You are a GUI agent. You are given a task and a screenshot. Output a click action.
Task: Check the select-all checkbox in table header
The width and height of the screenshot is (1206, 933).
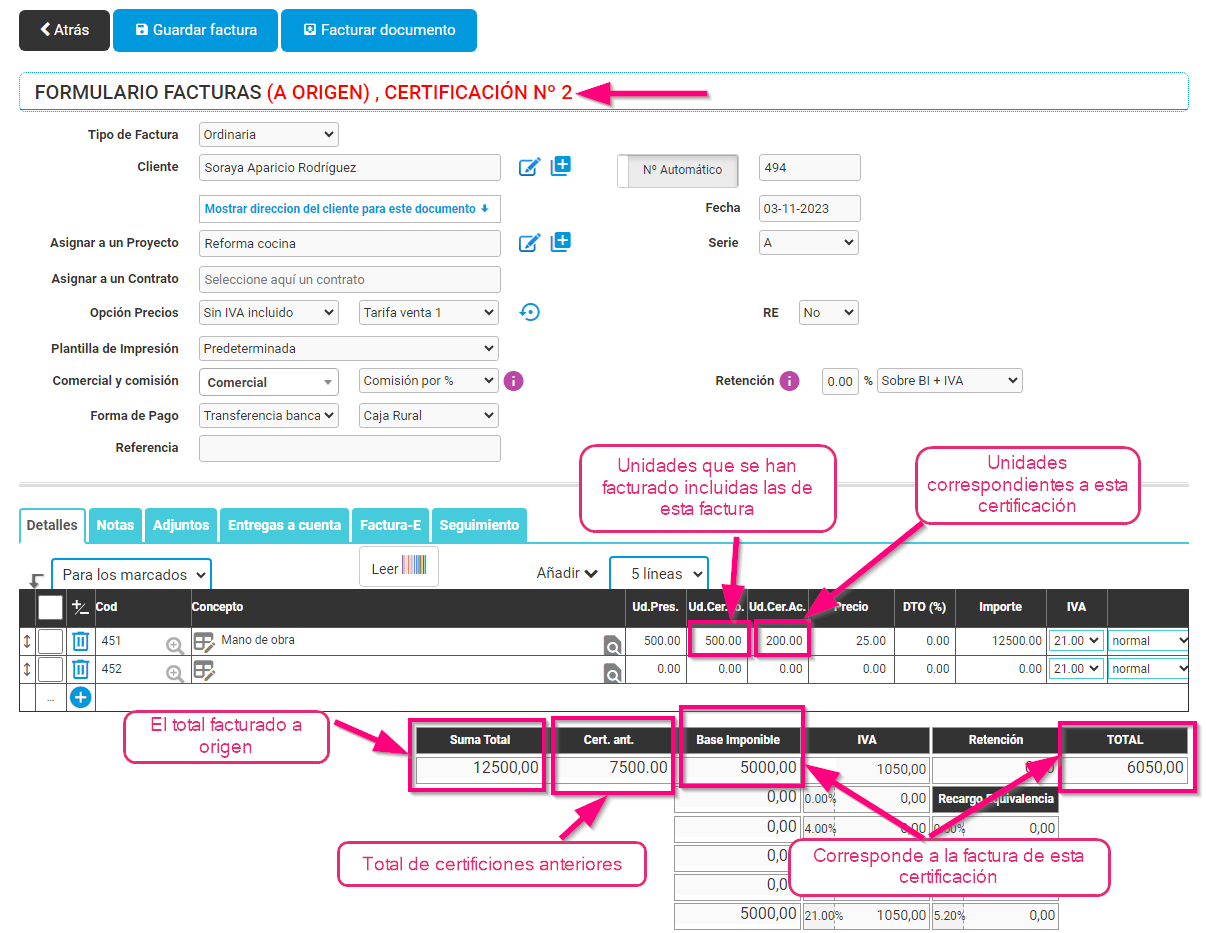coord(50,607)
